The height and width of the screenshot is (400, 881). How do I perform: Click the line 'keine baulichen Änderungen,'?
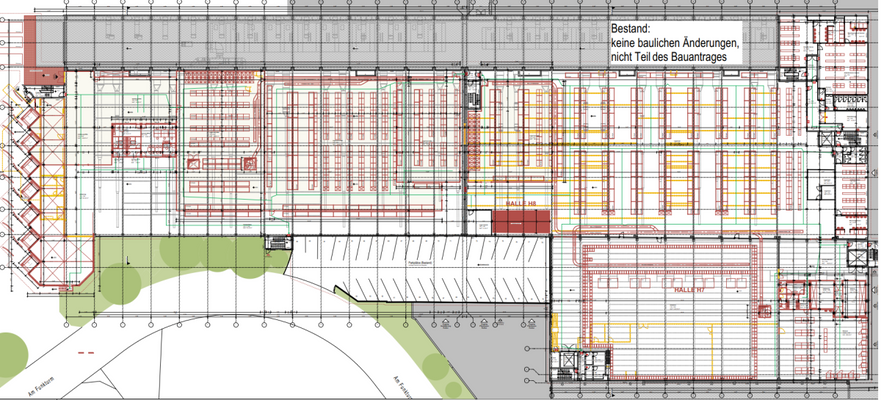675,43
